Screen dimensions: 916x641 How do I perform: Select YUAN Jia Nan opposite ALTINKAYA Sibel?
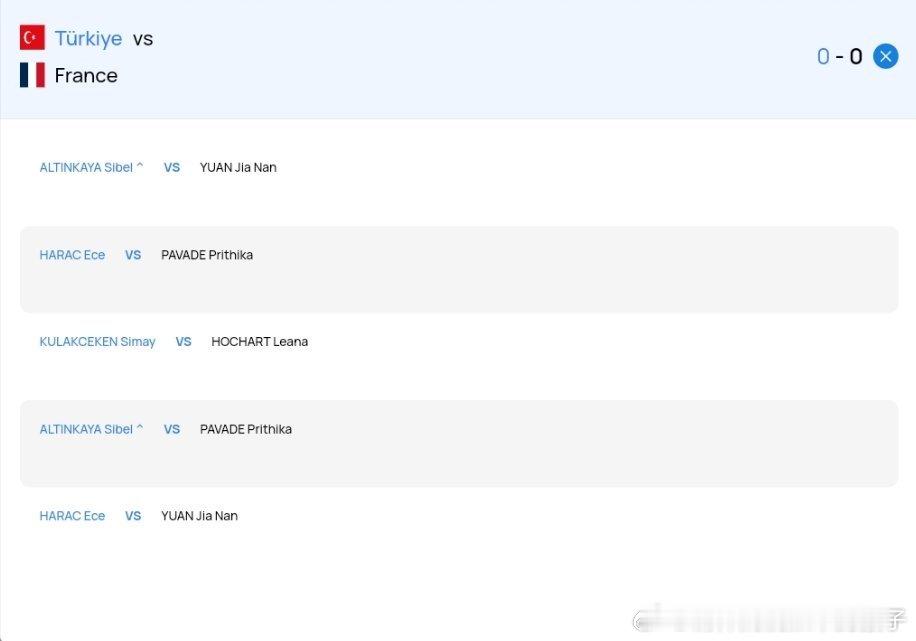tap(238, 167)
